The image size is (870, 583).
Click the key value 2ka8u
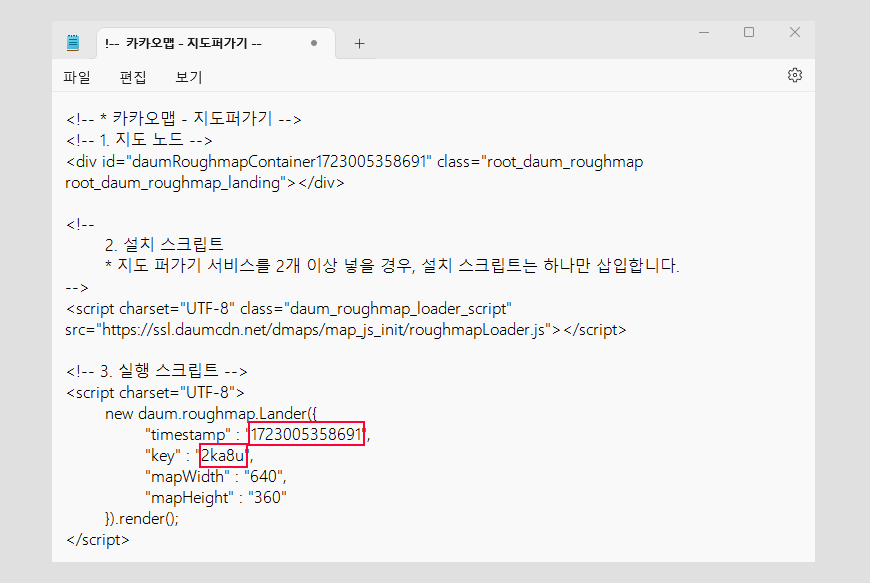pos(222,455)
